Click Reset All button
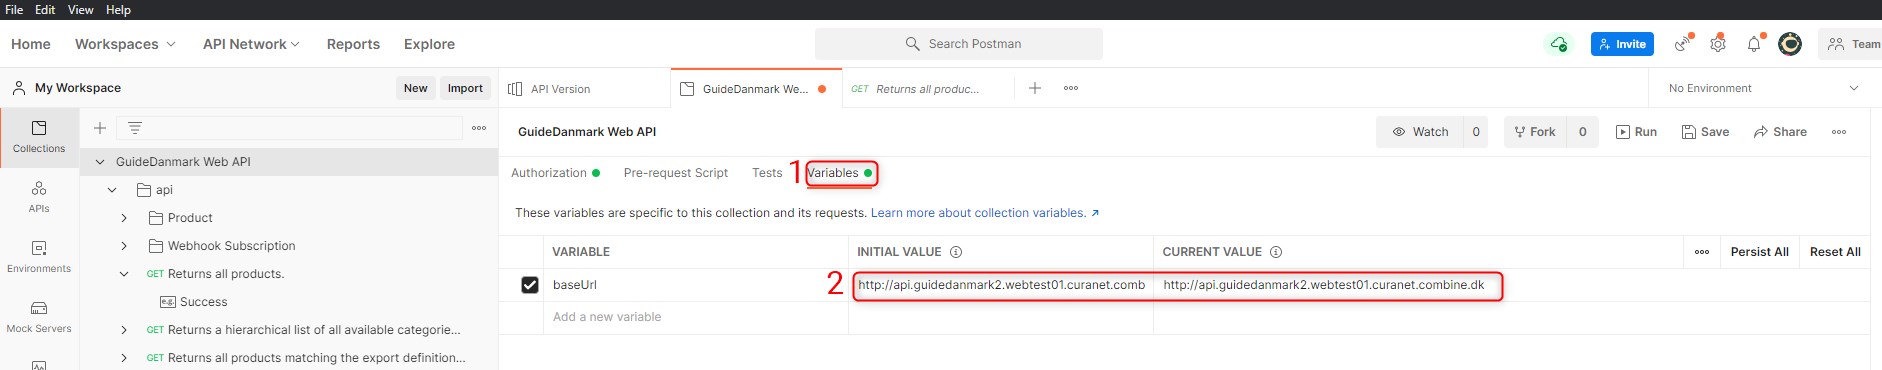The image size is (1882, 370). (1835, 252)
